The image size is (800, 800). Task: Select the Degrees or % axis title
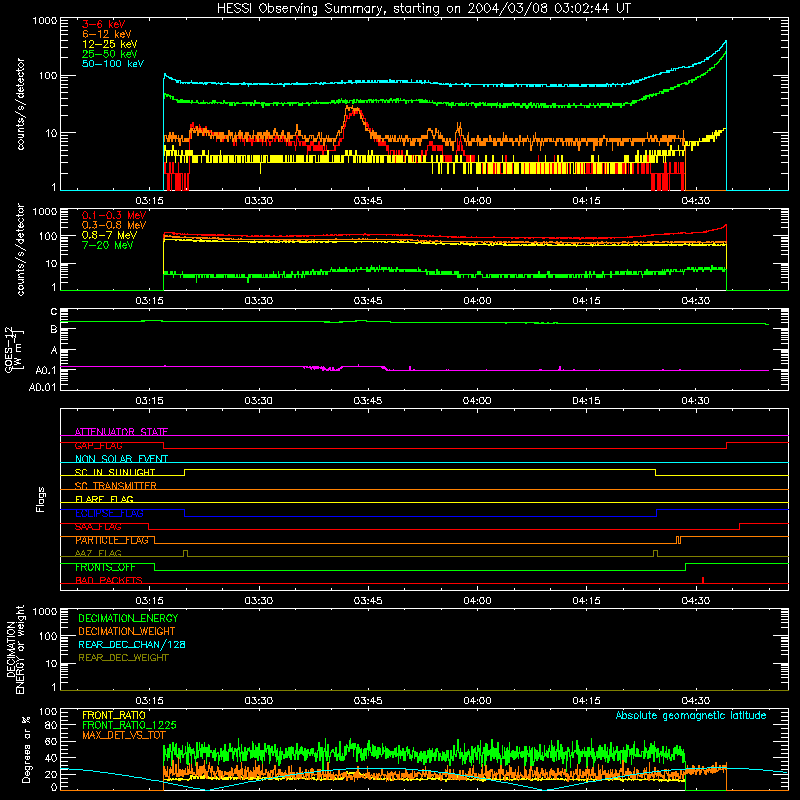click(26, 749)
